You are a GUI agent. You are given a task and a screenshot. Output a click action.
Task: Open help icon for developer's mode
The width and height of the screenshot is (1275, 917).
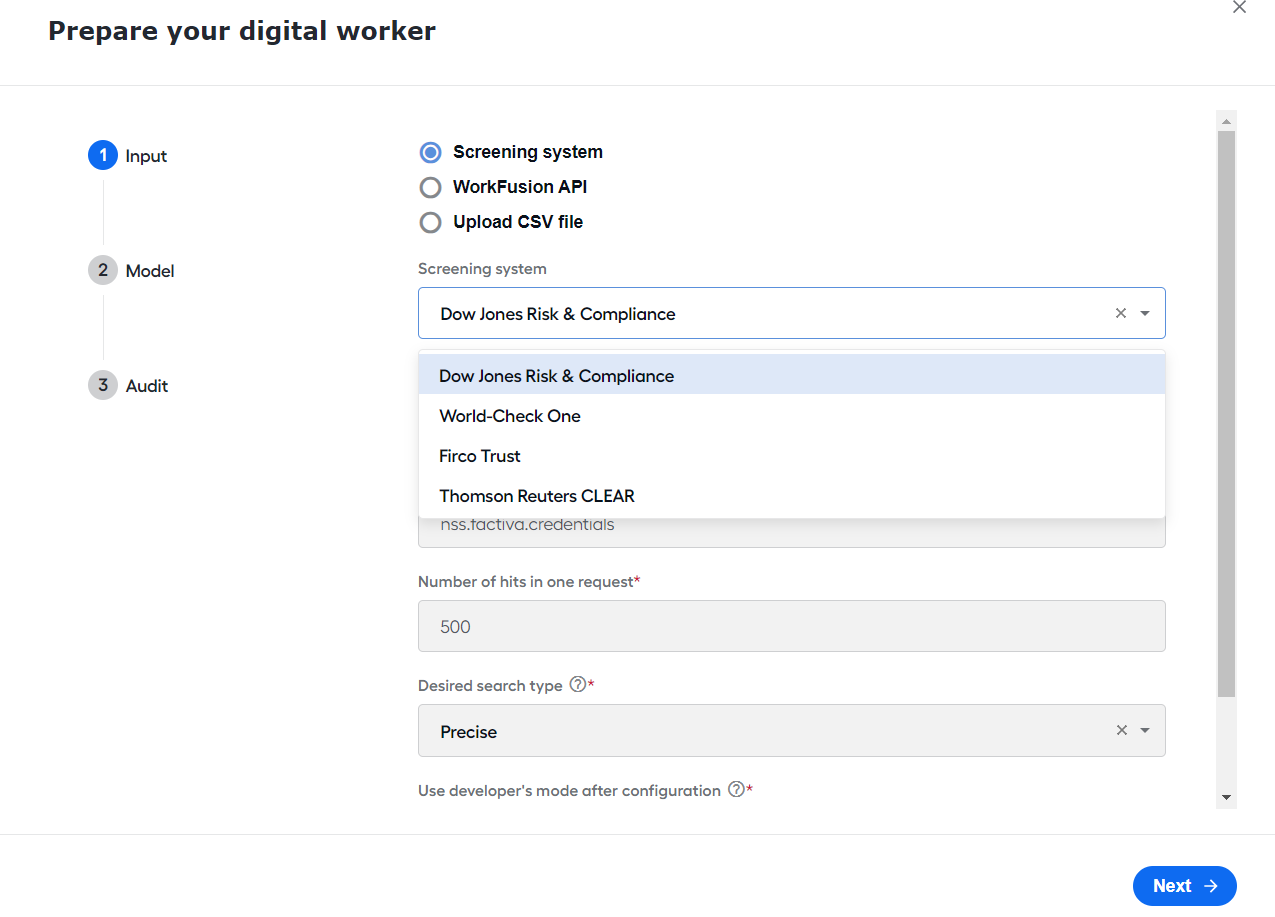click(x=736, y=790)
